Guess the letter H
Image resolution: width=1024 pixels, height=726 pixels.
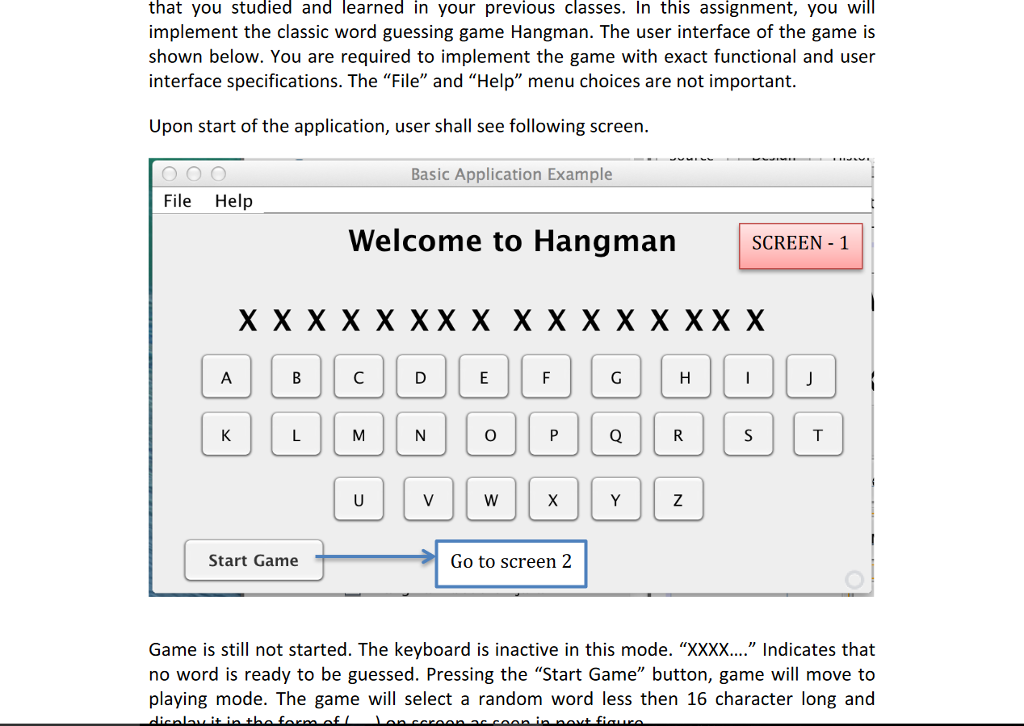coord(685,376)
